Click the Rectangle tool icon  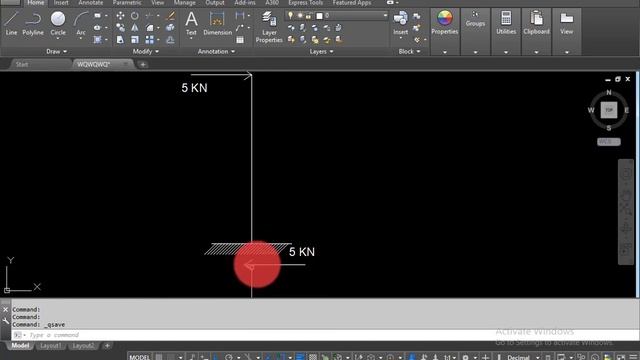[x=97, y=16]
